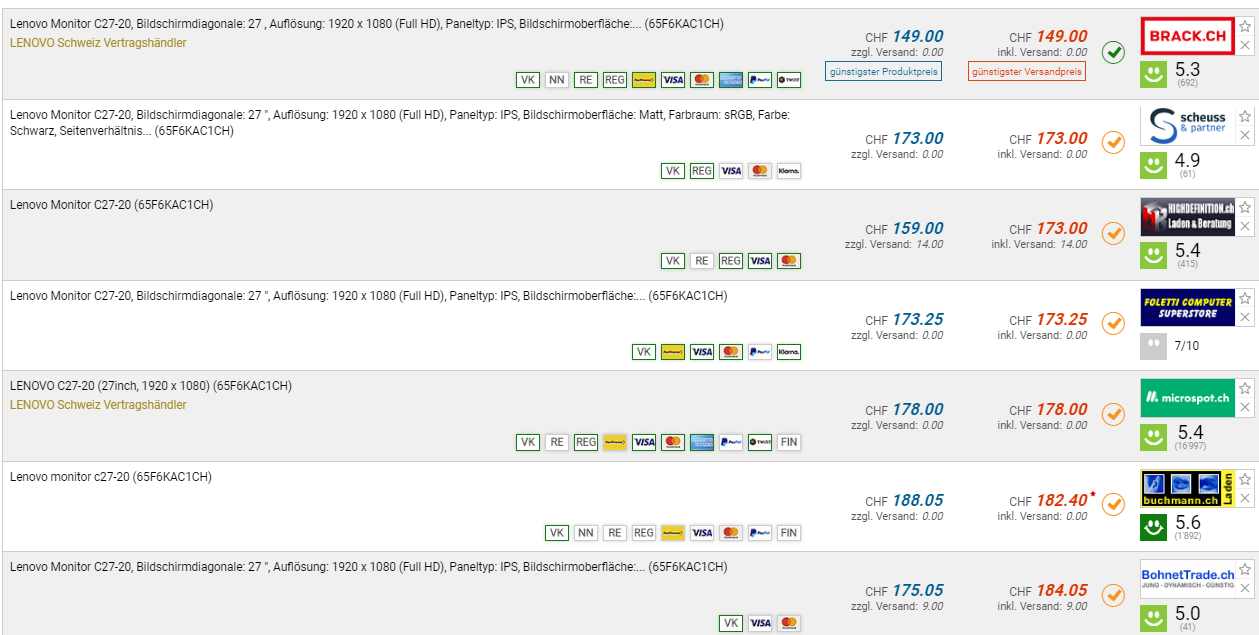Open the microspot.ch shop logo

[1187, 398]
